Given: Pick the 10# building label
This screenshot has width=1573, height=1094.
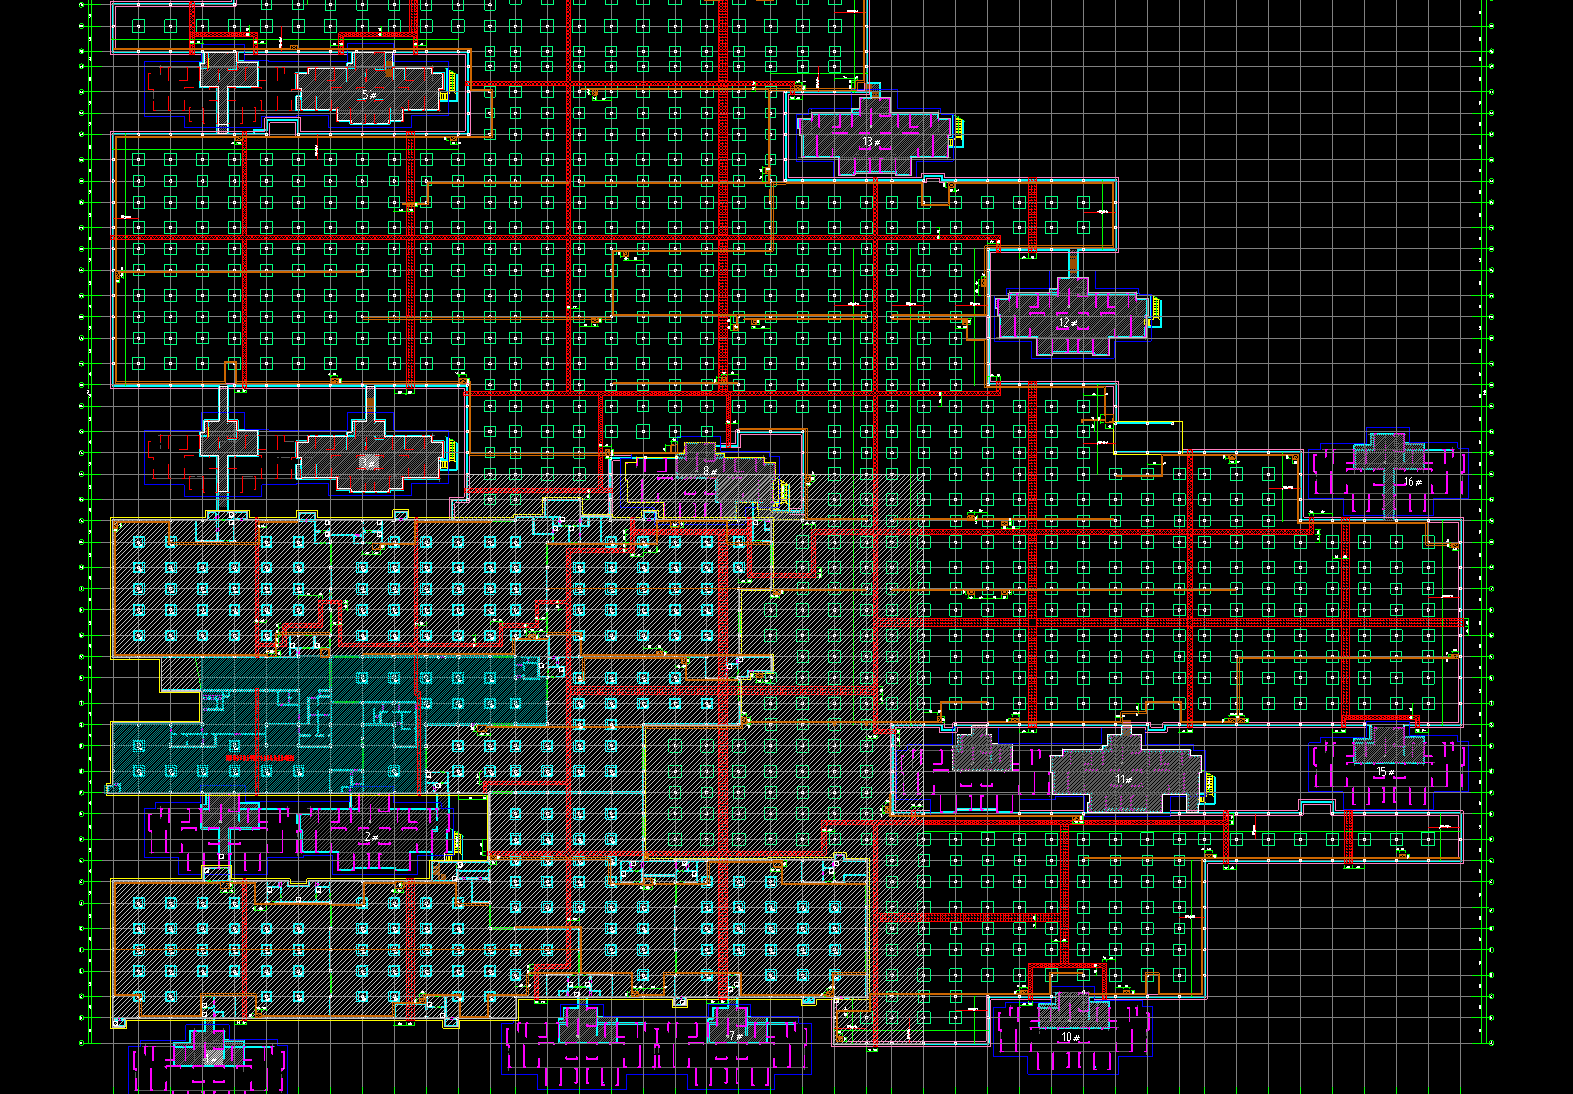Looking at the screenshot, I should (x=1071, y=1037).
